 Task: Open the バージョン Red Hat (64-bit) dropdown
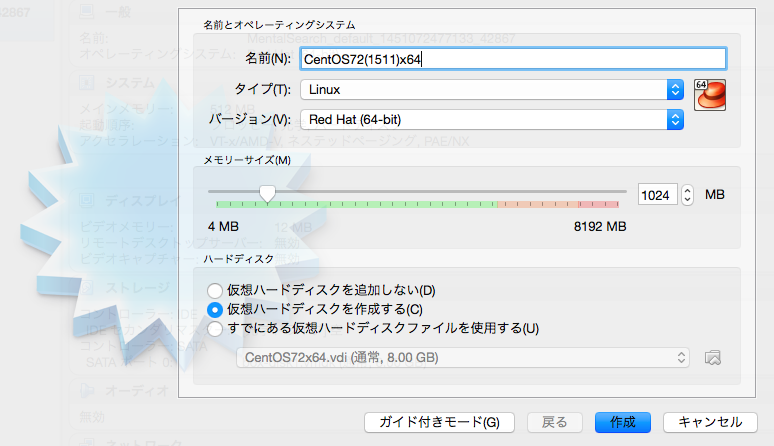point(492,120)
